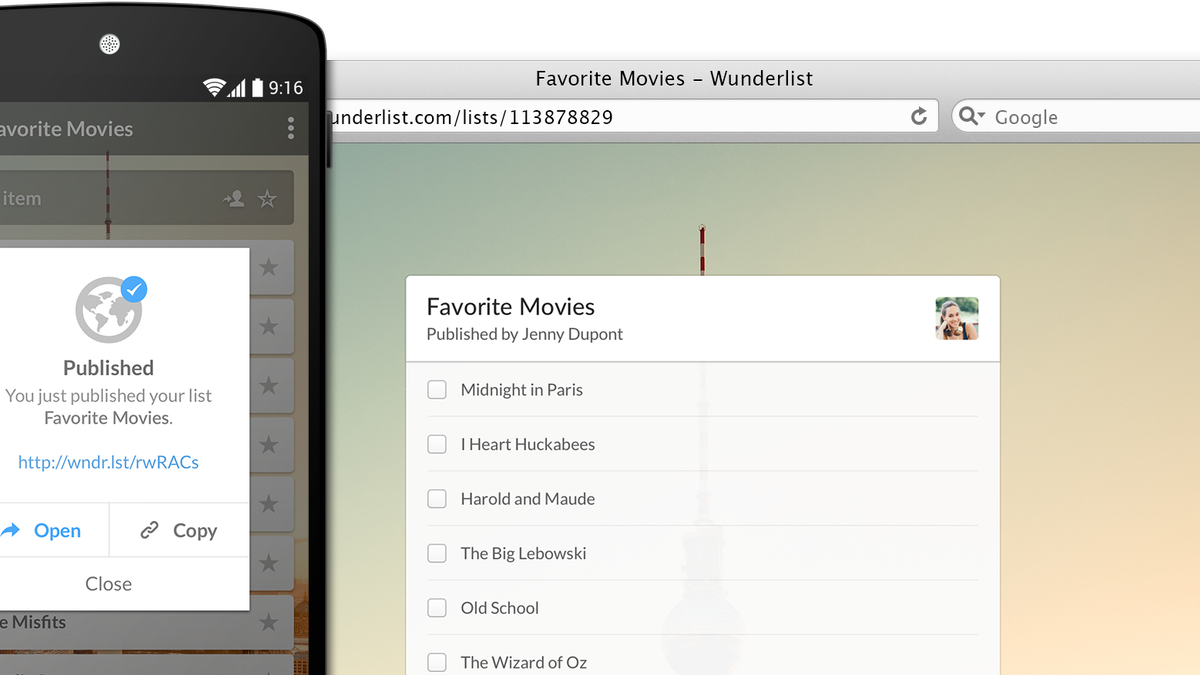Image resolution: width=1200 pixels, height=675 pixels.
Task: Click Published by Jenny Dupont text
Action: click(525, 334)
